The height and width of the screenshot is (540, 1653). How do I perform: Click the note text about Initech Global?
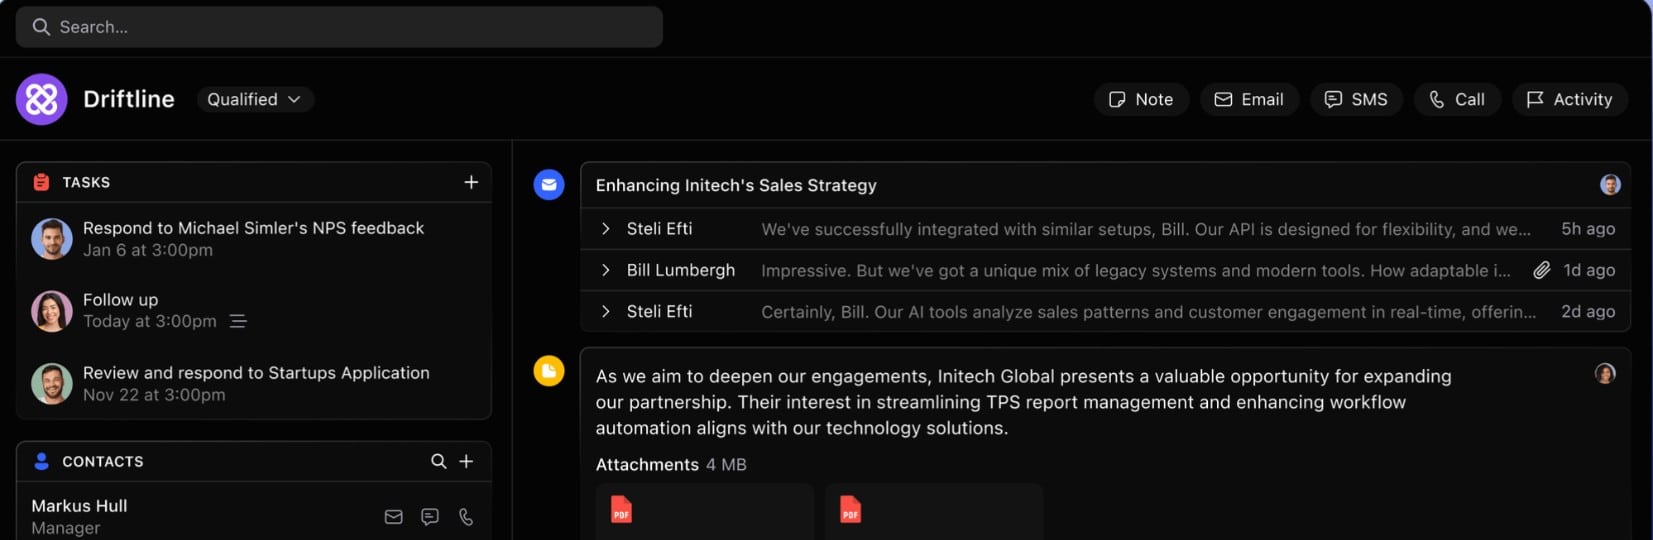click(x=1024, y=402)
